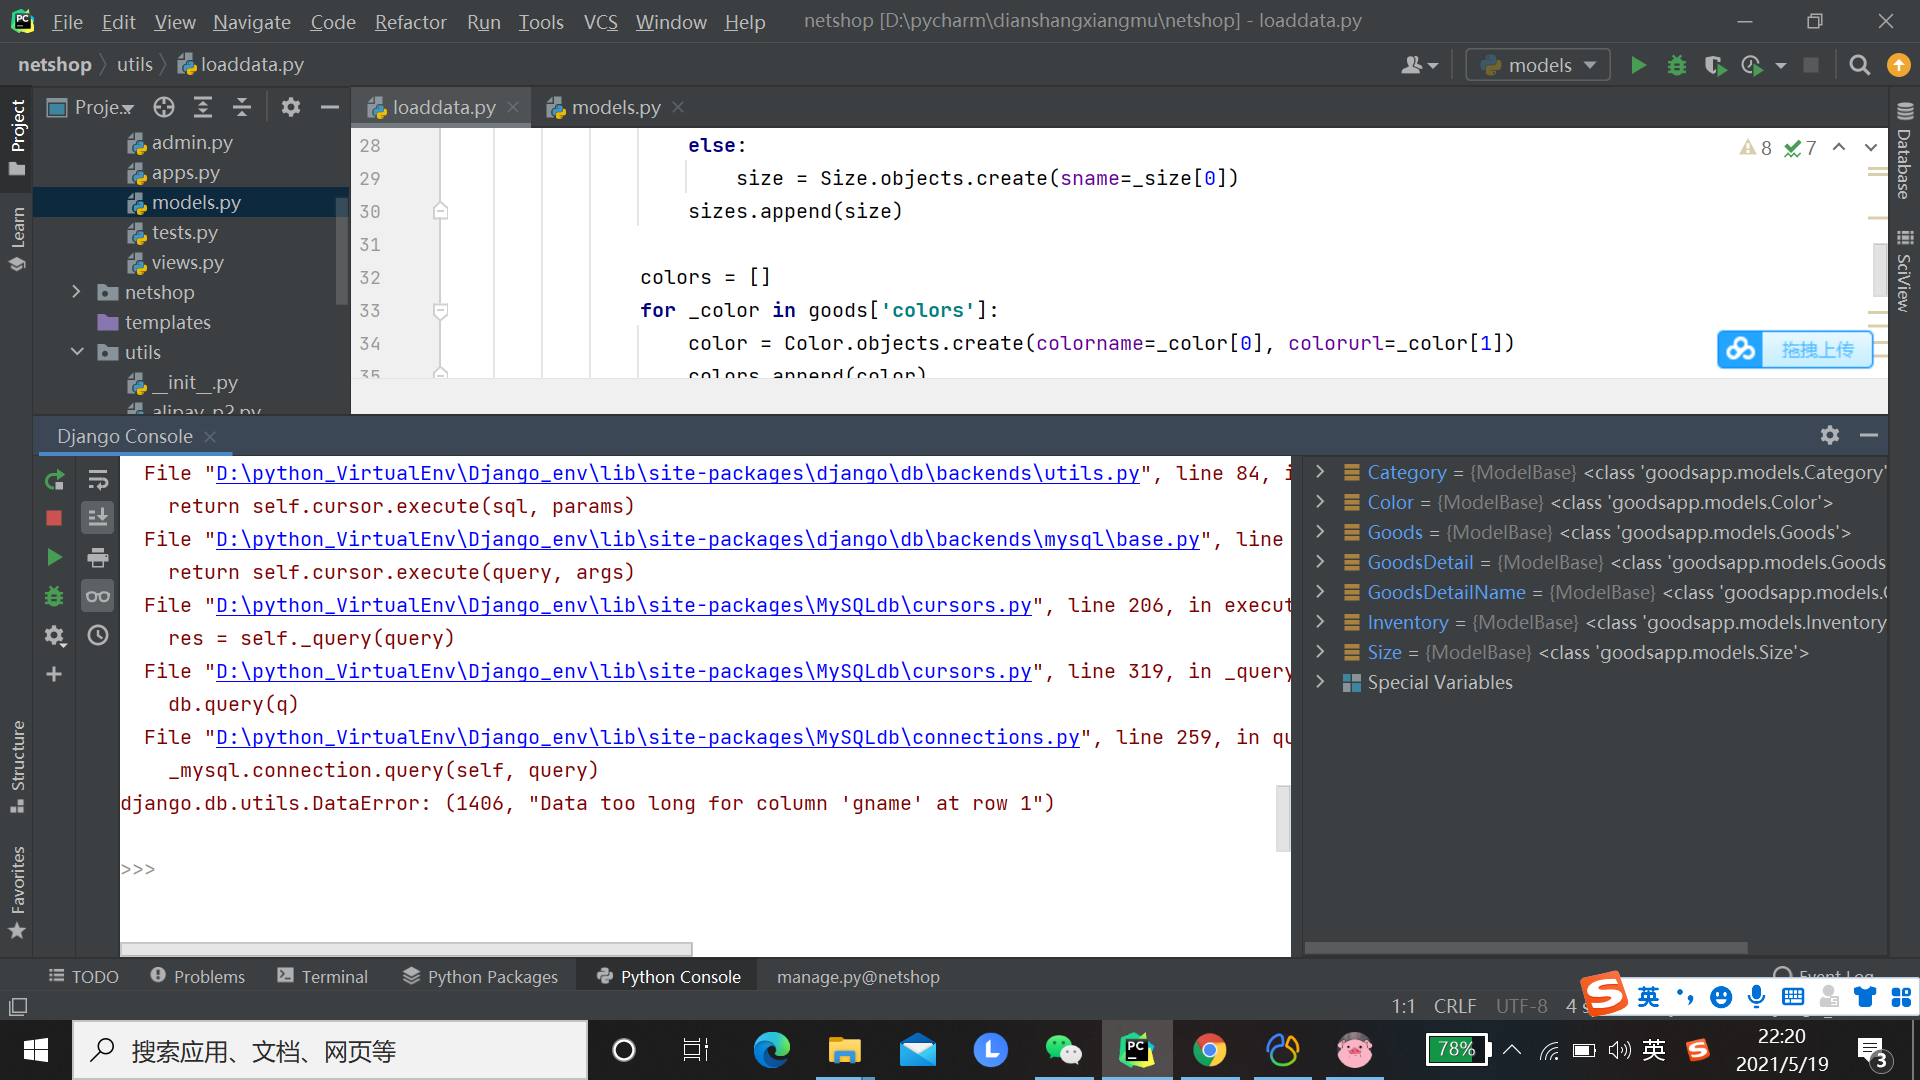This screenshot has width=1920, height=1080.
Task: Click the Debug bug icon in top toolbar
Action: coord(1677,65)
